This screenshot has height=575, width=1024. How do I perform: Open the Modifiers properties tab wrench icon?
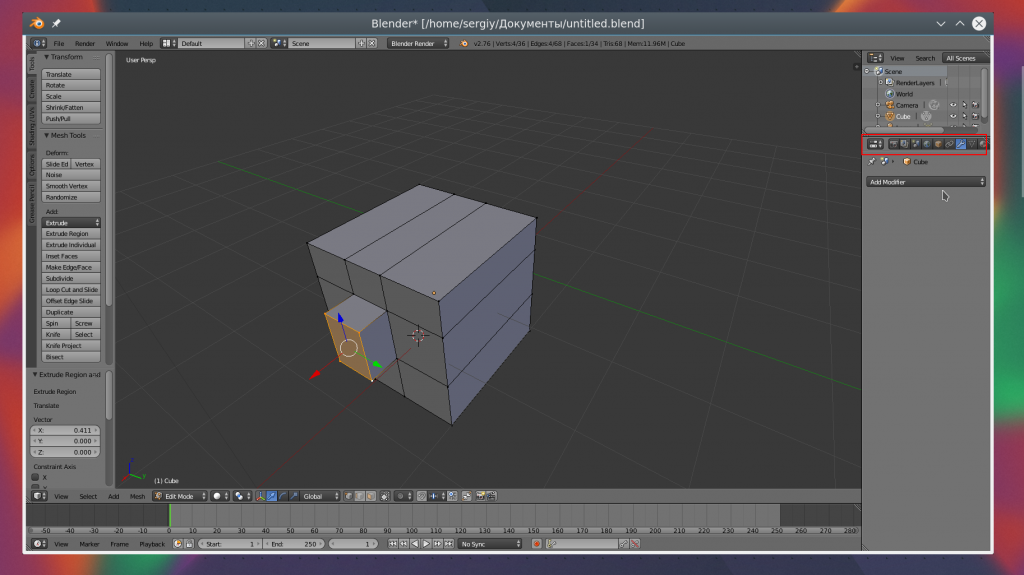coord(960,144)
